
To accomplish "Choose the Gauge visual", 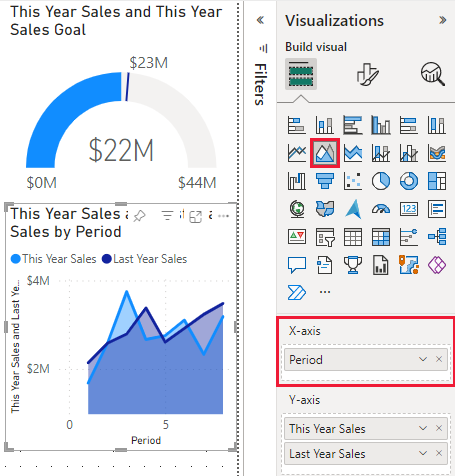I will tap(381, 209).
